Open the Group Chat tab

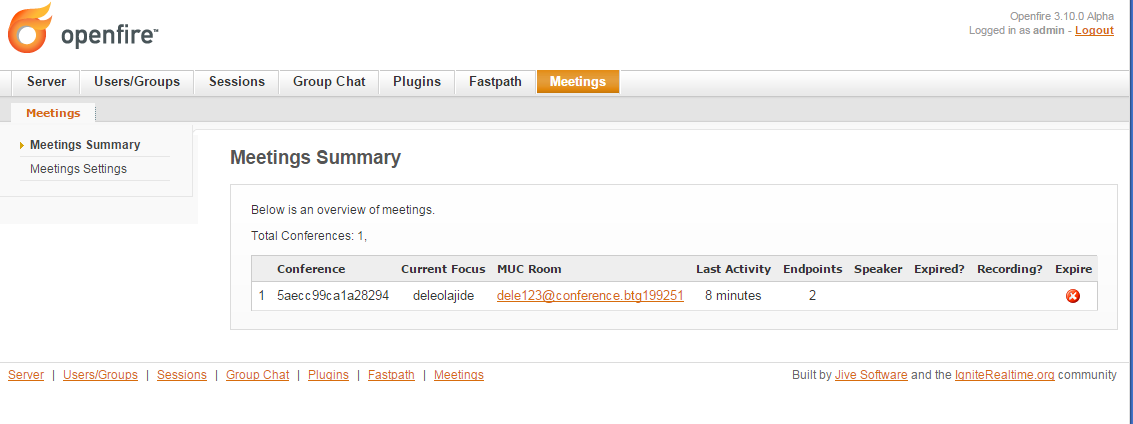tap(329, 82)
